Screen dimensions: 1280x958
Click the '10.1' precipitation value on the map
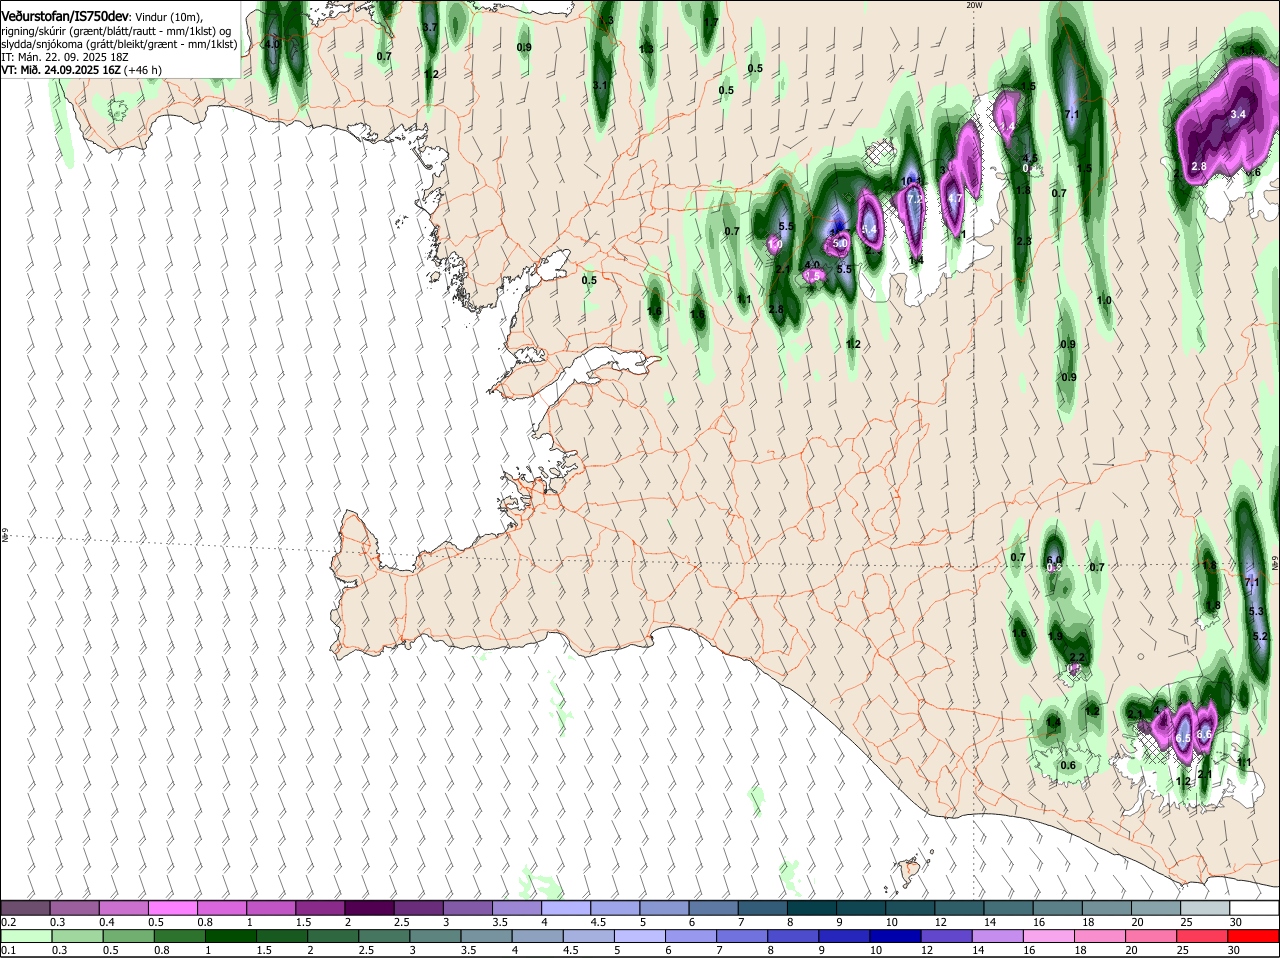point(910,181)
